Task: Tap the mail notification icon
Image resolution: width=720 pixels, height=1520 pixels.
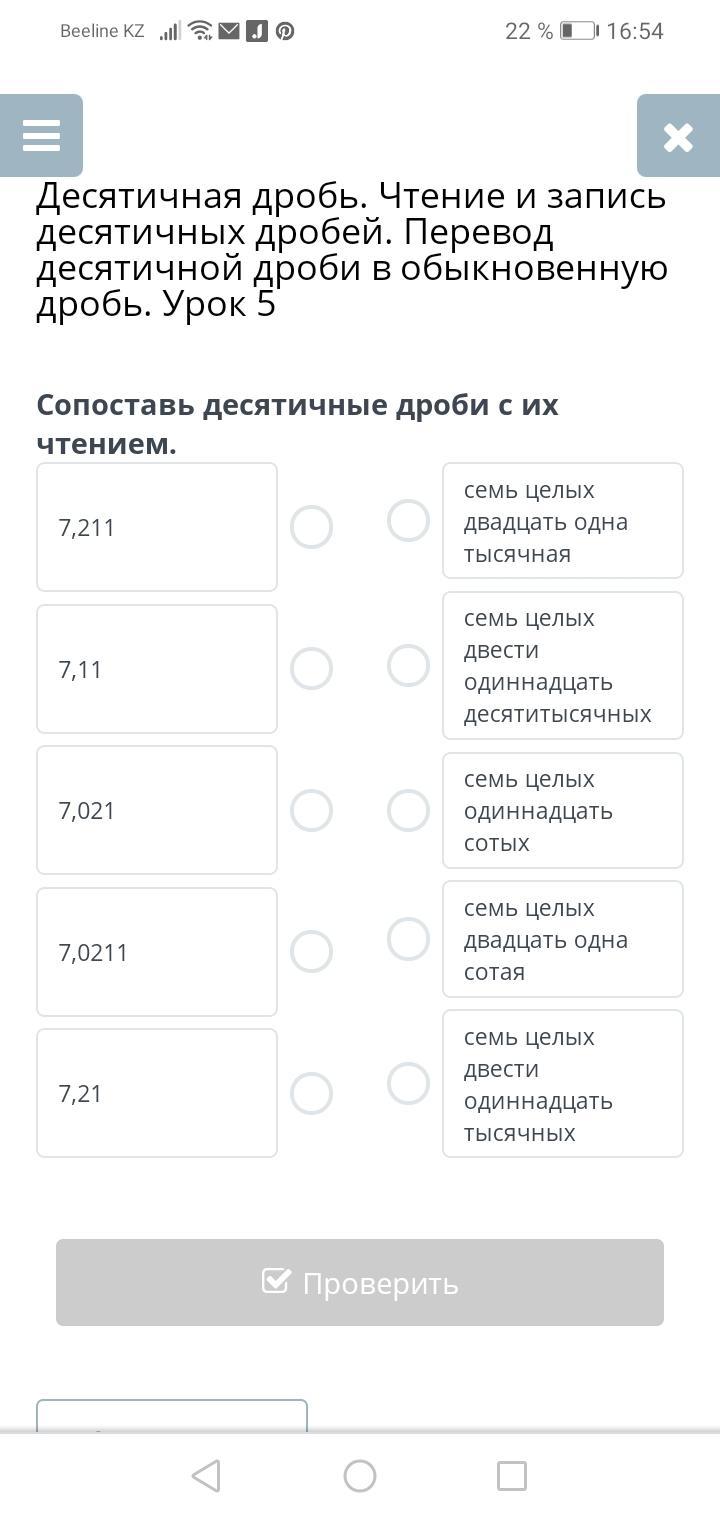Action: pos(229,31)
